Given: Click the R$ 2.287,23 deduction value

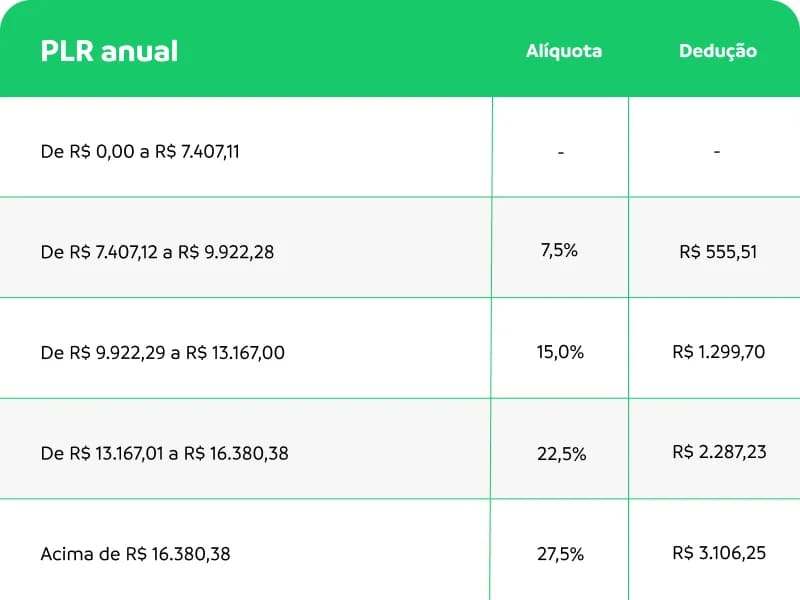Looking at the screenshot, I should click(x=719, y=452).
